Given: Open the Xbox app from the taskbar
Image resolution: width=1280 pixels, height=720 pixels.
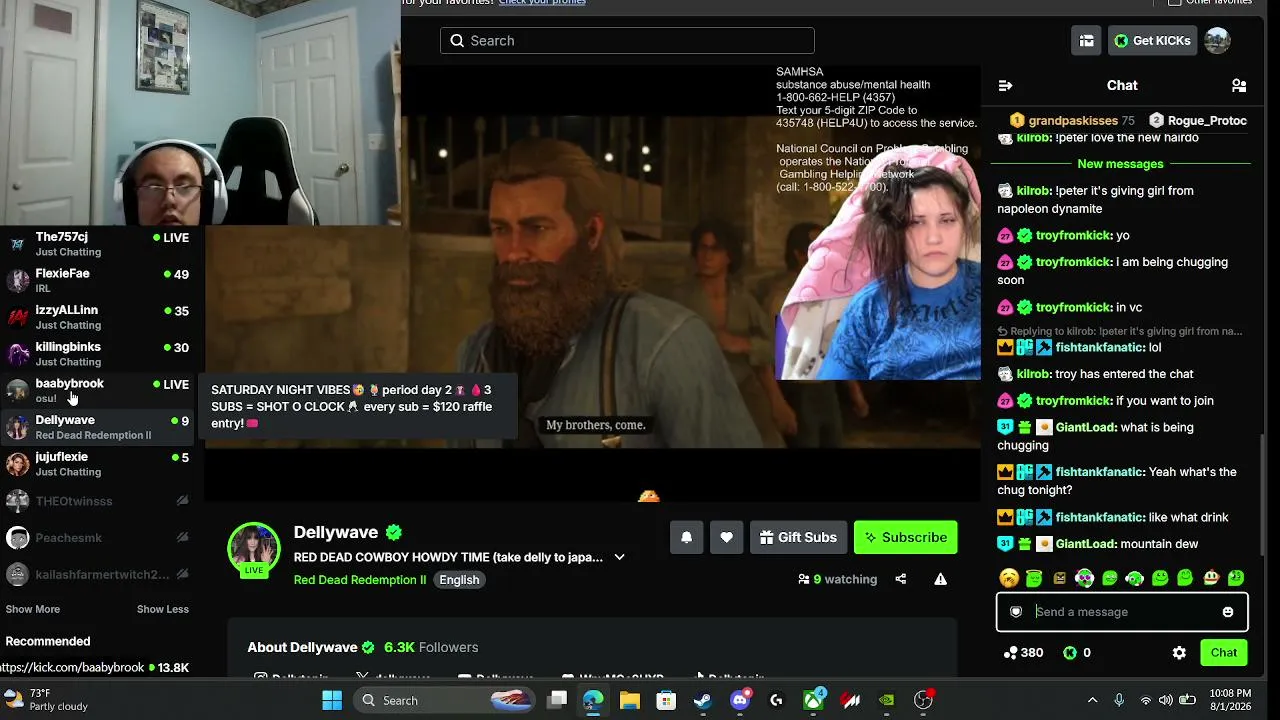Looking at the screenshot, I should 814,700.
